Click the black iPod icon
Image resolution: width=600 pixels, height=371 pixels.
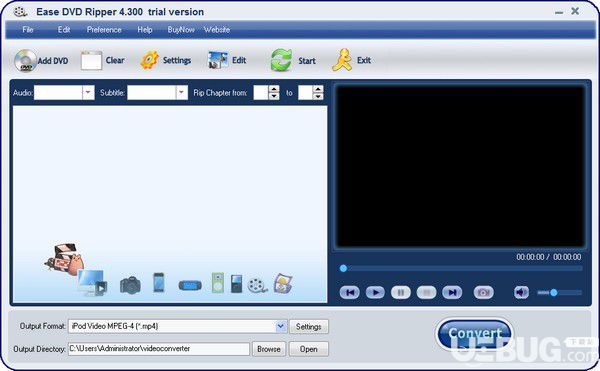tap(236, 283)
